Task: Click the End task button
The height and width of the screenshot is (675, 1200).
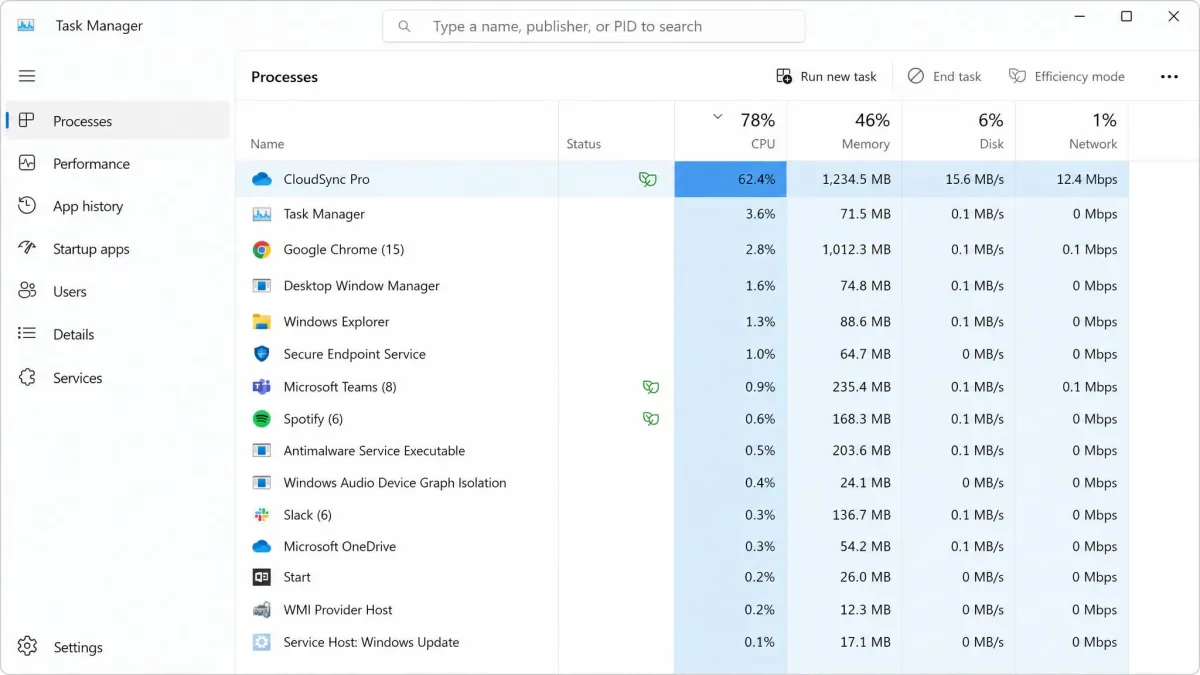Action: (x=945, y=77)
